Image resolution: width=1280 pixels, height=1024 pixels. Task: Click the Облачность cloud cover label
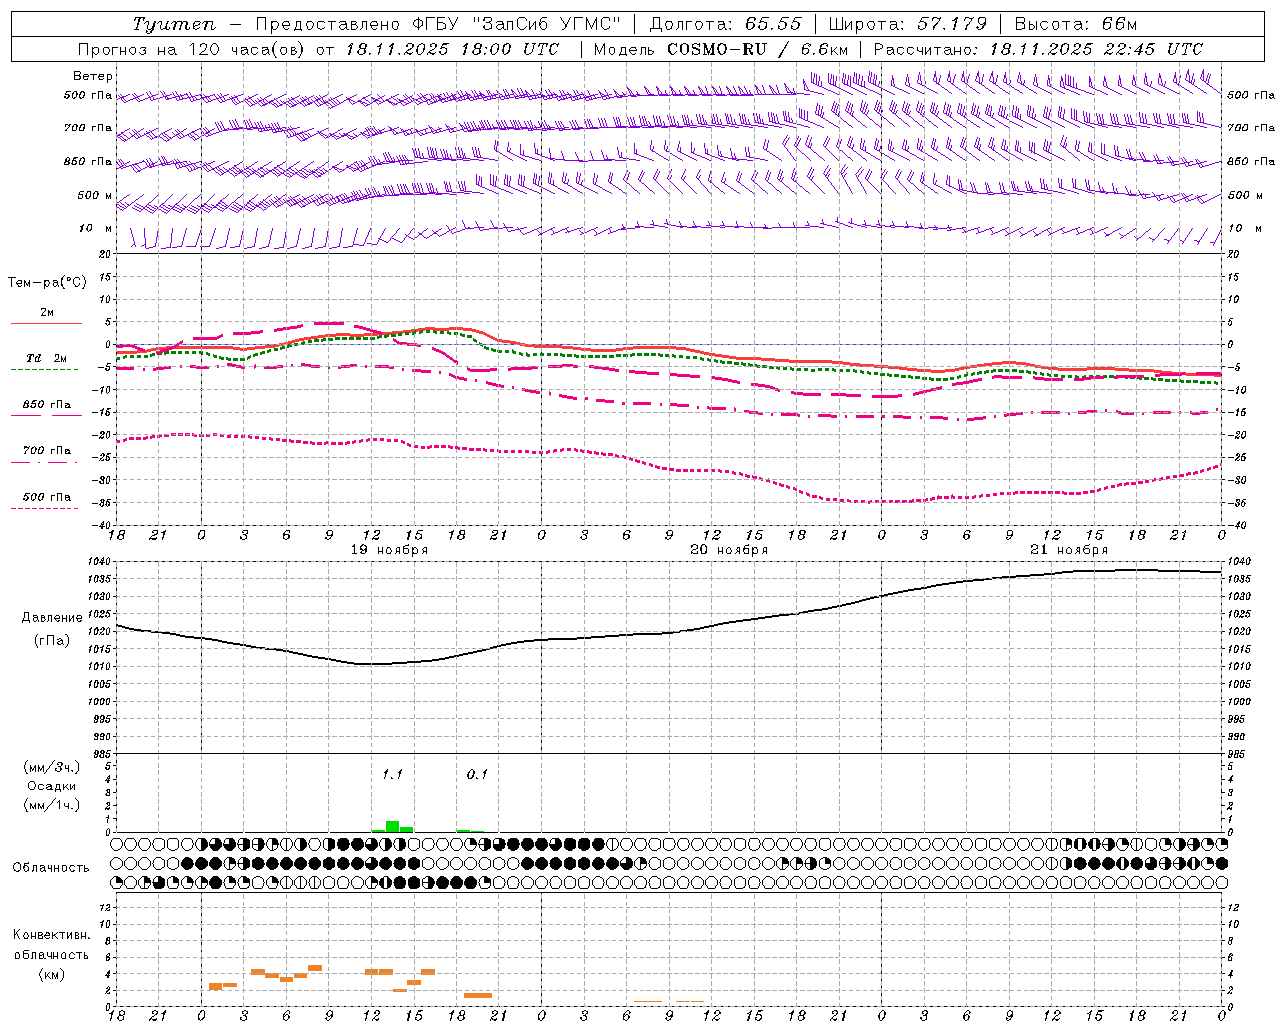(51, 868)
